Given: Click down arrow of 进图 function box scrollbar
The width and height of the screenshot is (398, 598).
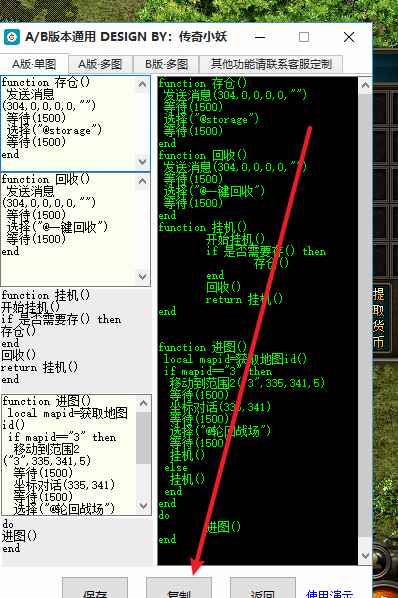Looking at the screenshot, I should click(143, 506).
